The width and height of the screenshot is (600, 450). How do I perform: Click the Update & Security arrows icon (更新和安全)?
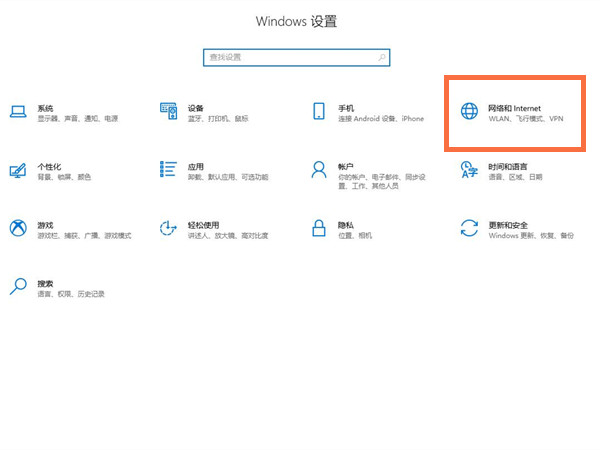tap(469, 229)
